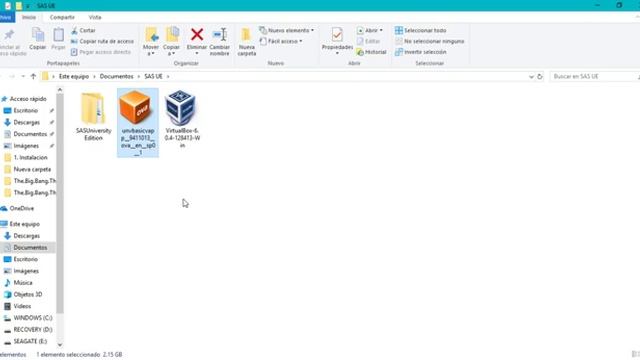Click the Cortar scissors option
This screenshot has height=360, width=640.
pos(83,31)
